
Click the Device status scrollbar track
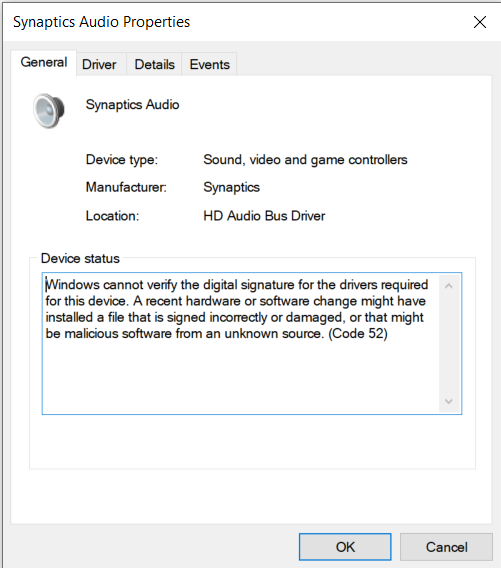[448, 343]
